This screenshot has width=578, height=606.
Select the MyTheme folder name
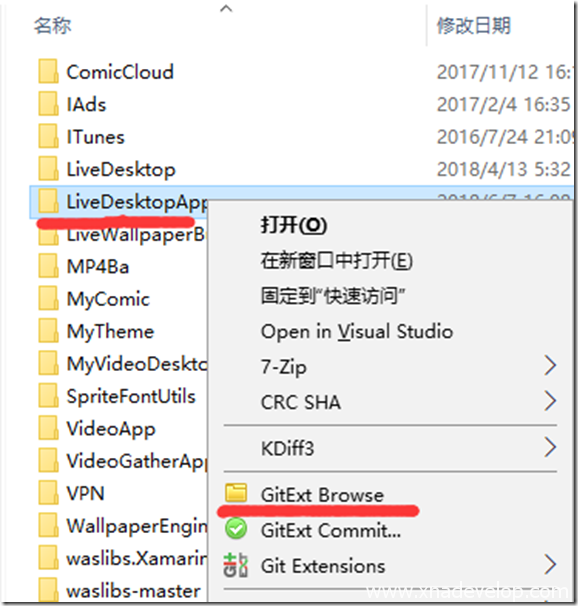110,332
